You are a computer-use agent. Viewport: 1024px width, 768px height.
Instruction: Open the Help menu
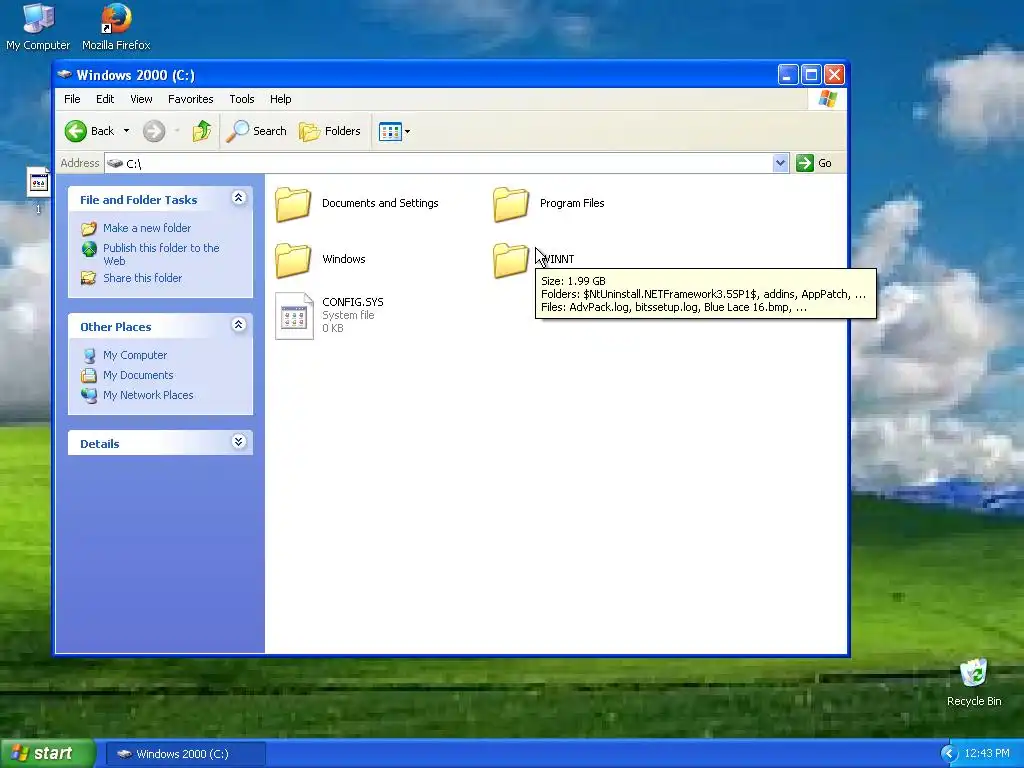(281, 99)
